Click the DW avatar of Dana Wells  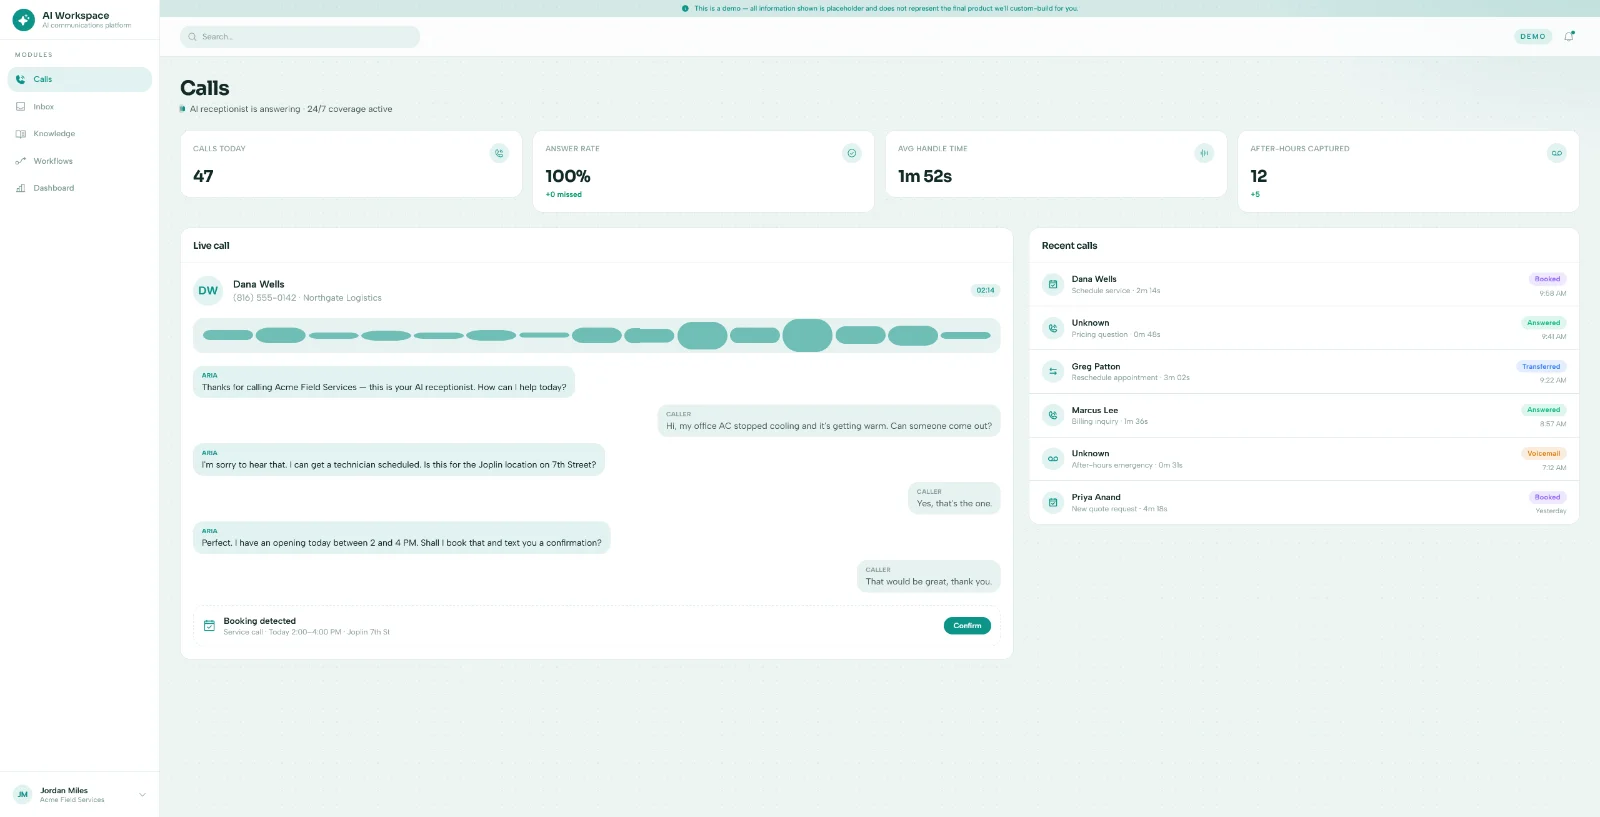point(208,291)
